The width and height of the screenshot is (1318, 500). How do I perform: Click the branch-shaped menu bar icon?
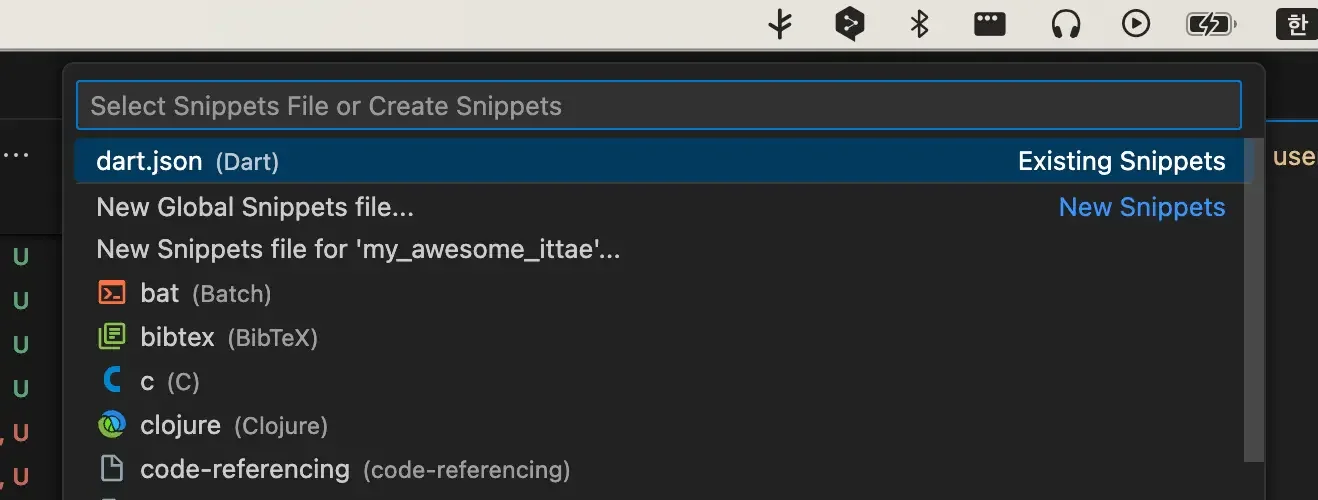coord(780,23)
